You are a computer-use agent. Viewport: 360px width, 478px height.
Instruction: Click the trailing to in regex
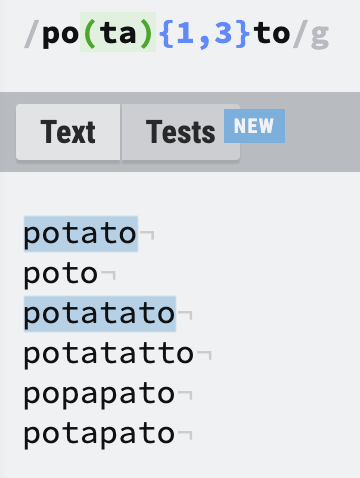tap(271, 33)
